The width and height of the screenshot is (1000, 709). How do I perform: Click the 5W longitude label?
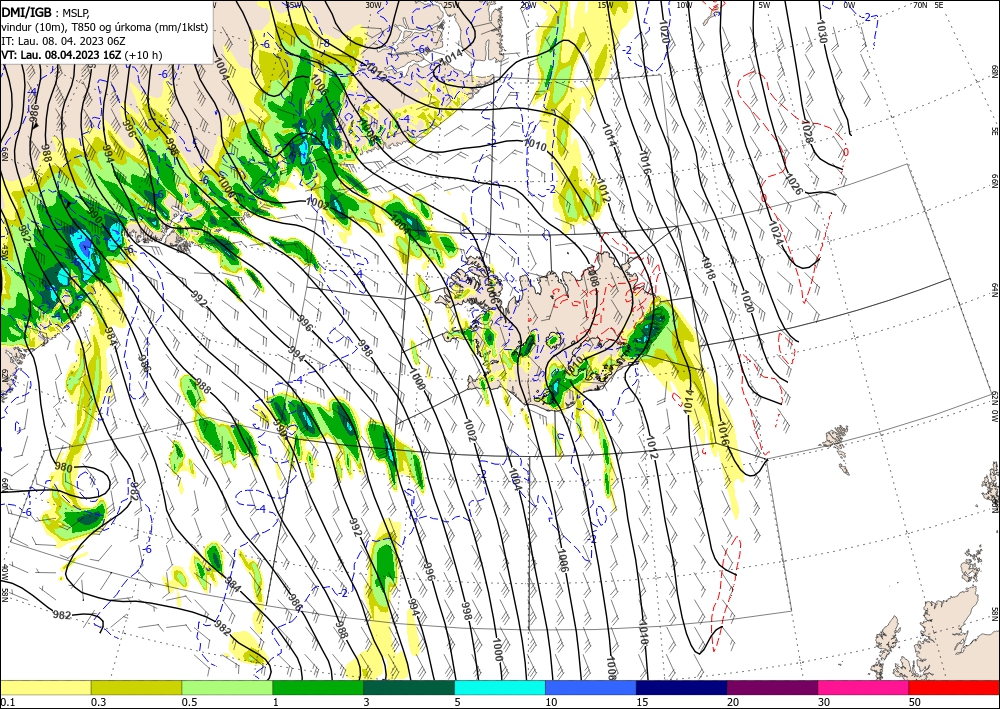[x=764, y=5]
